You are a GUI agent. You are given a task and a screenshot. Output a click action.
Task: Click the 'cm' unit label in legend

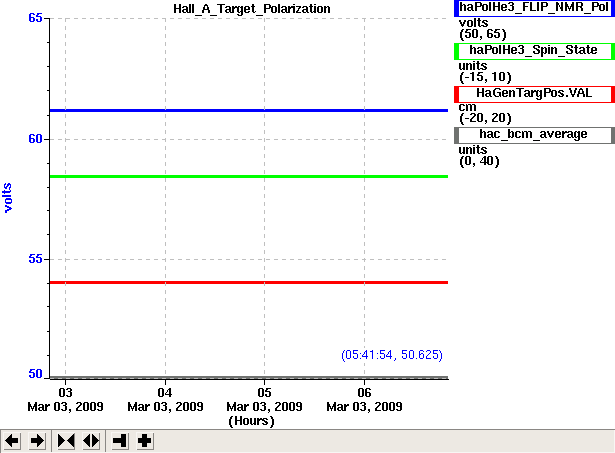[468, 107]
